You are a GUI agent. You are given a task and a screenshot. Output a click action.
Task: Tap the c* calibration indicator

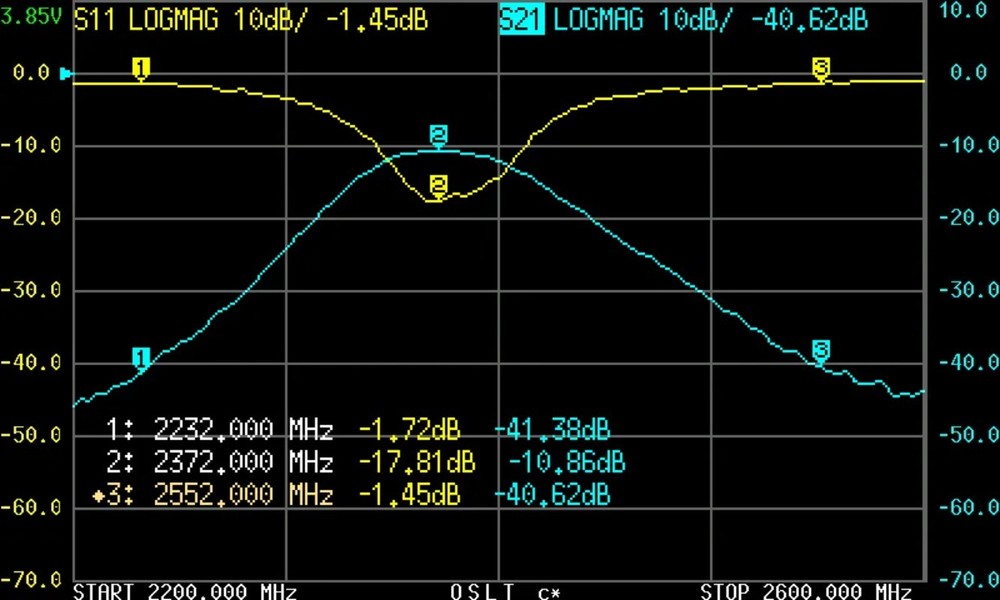click(549, 591)
